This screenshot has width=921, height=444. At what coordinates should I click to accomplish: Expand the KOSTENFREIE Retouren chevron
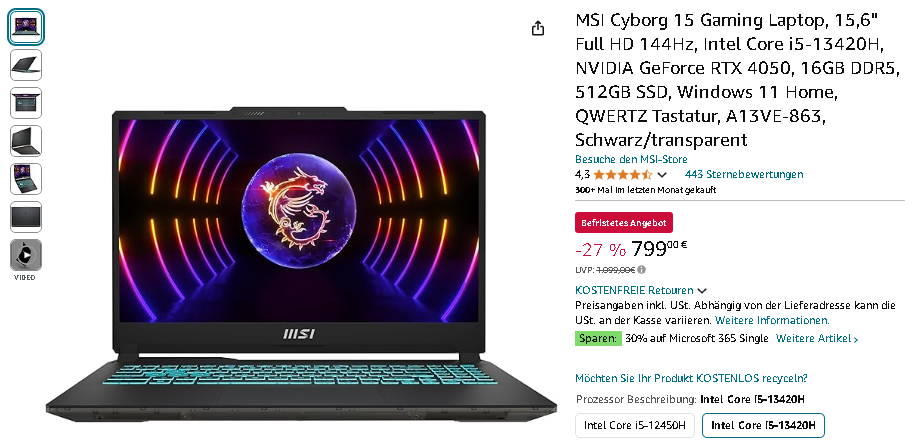coord(702,291)
